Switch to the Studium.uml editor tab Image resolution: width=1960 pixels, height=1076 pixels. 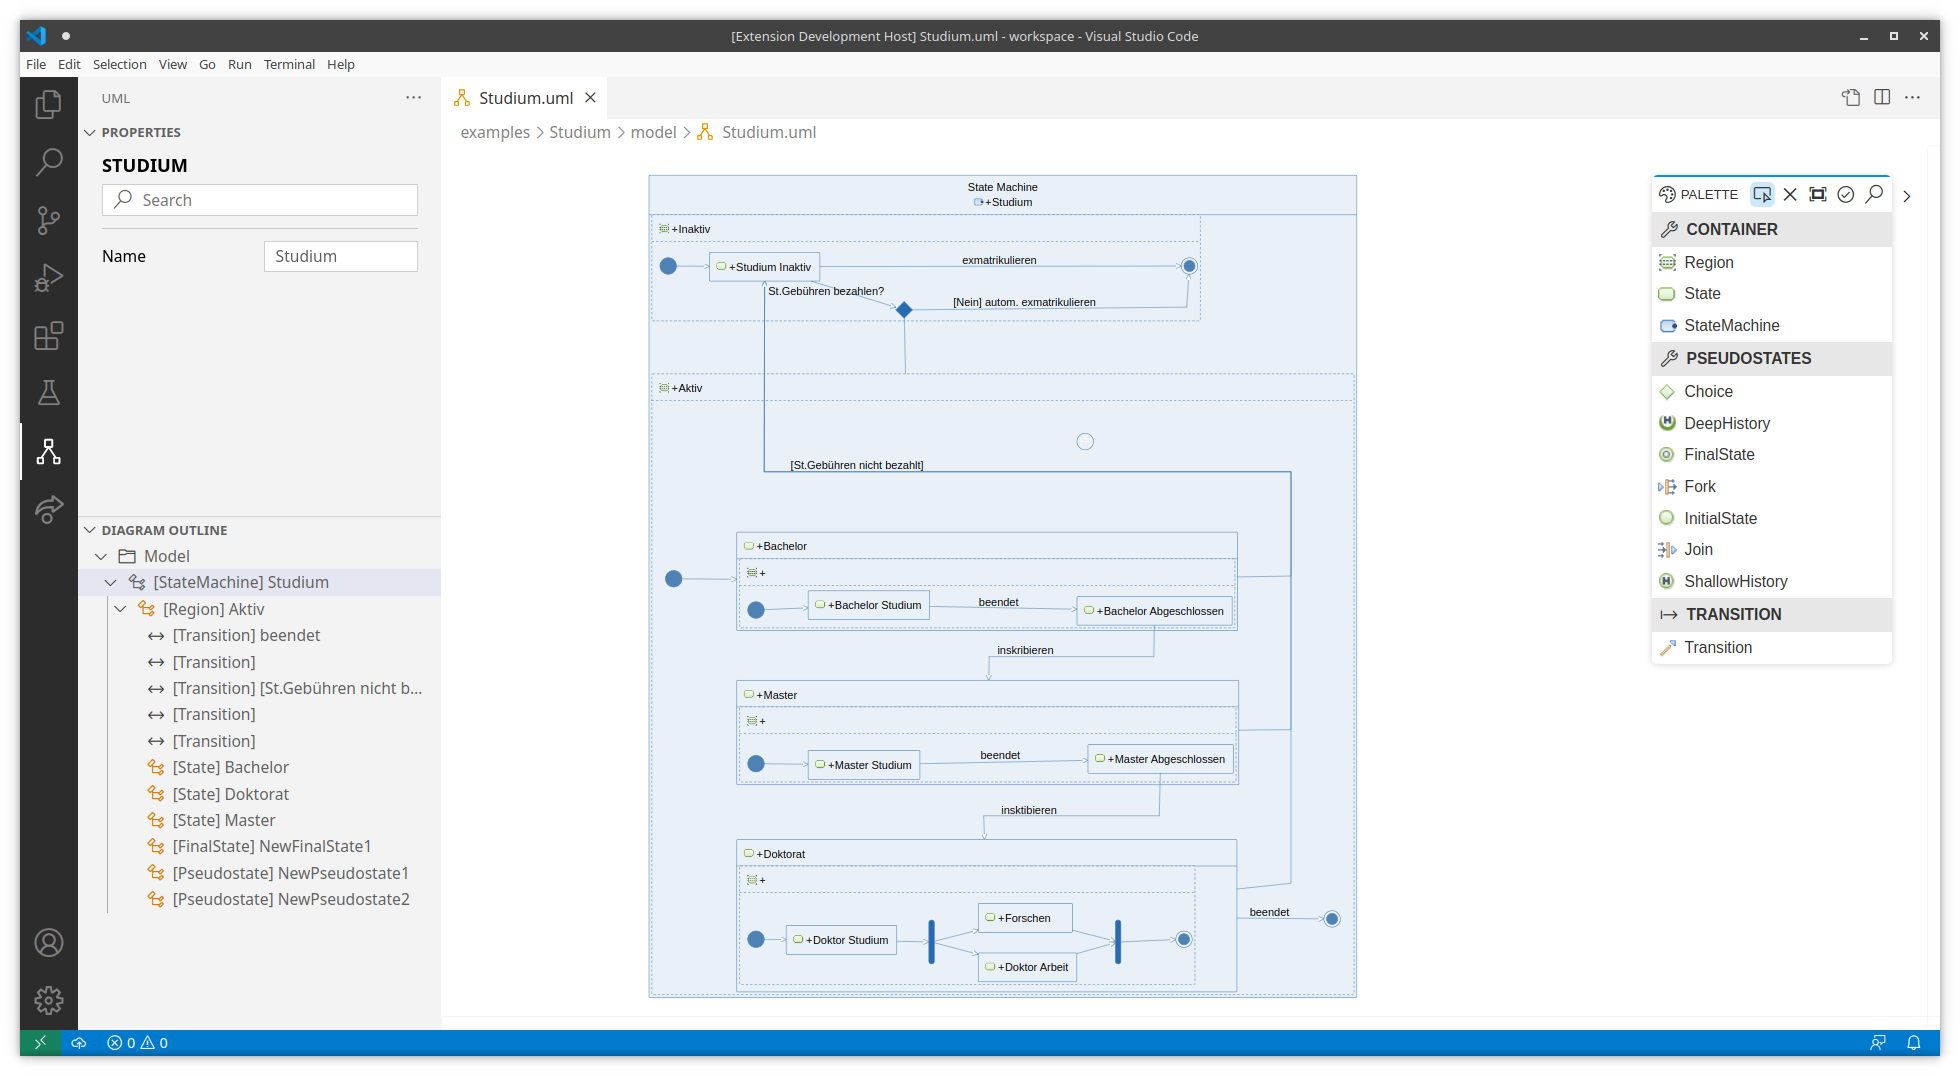point(526,98)
